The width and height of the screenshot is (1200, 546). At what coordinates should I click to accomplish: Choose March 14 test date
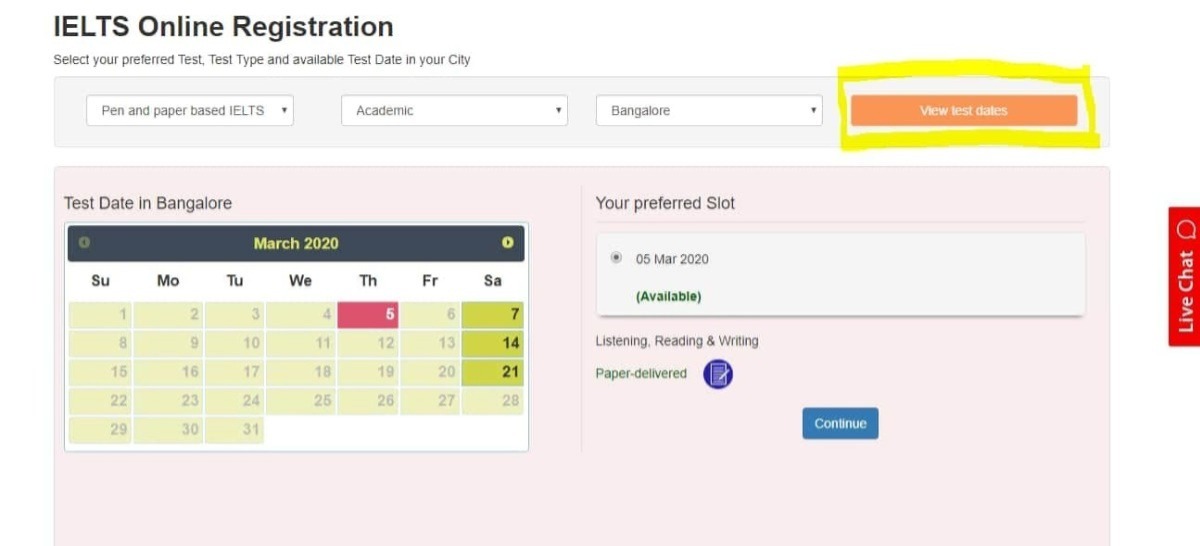point(492,343)
